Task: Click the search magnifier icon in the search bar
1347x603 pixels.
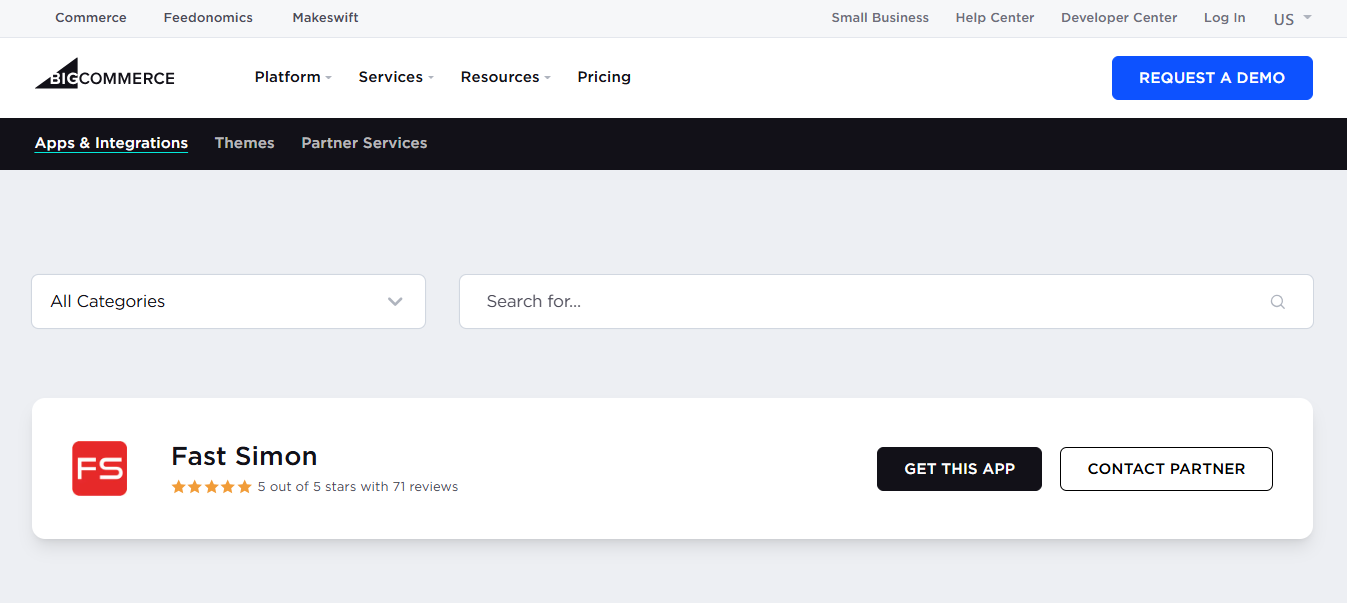Action: pyautogui.click(x=1277, y=301)
